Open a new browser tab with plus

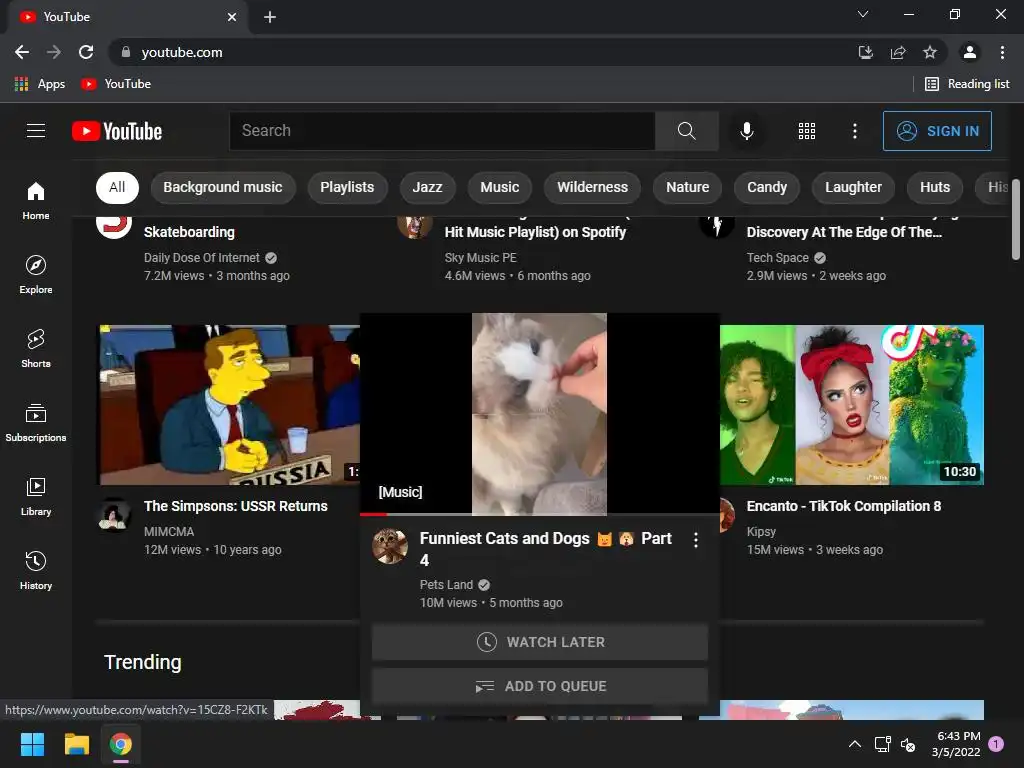[270, 17]
